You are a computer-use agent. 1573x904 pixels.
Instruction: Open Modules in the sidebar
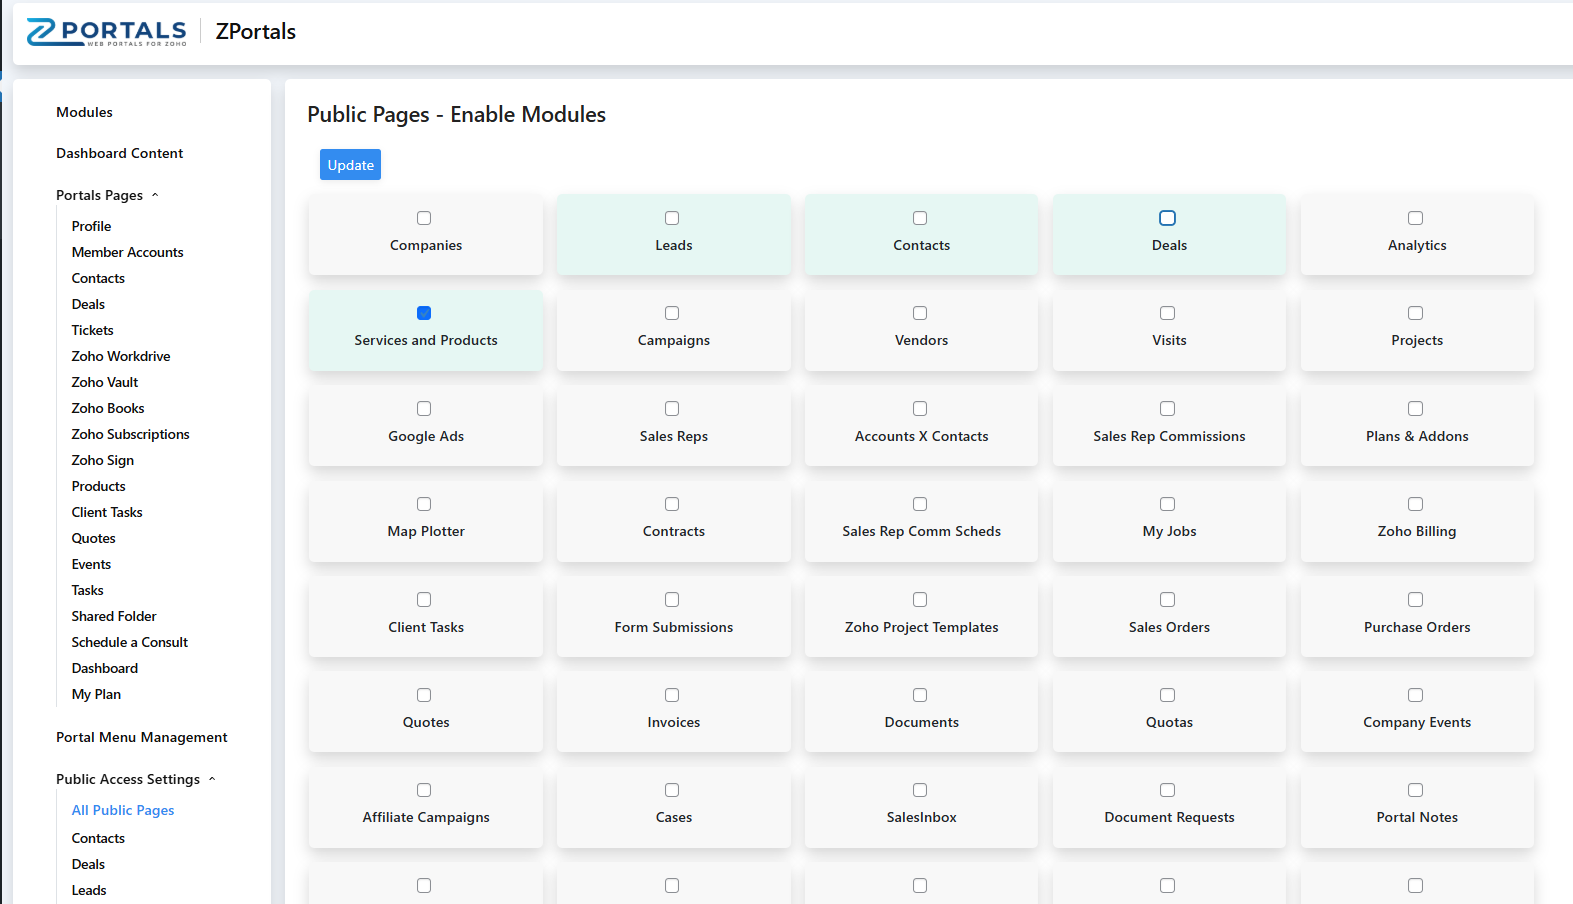[x=84, y=112]
